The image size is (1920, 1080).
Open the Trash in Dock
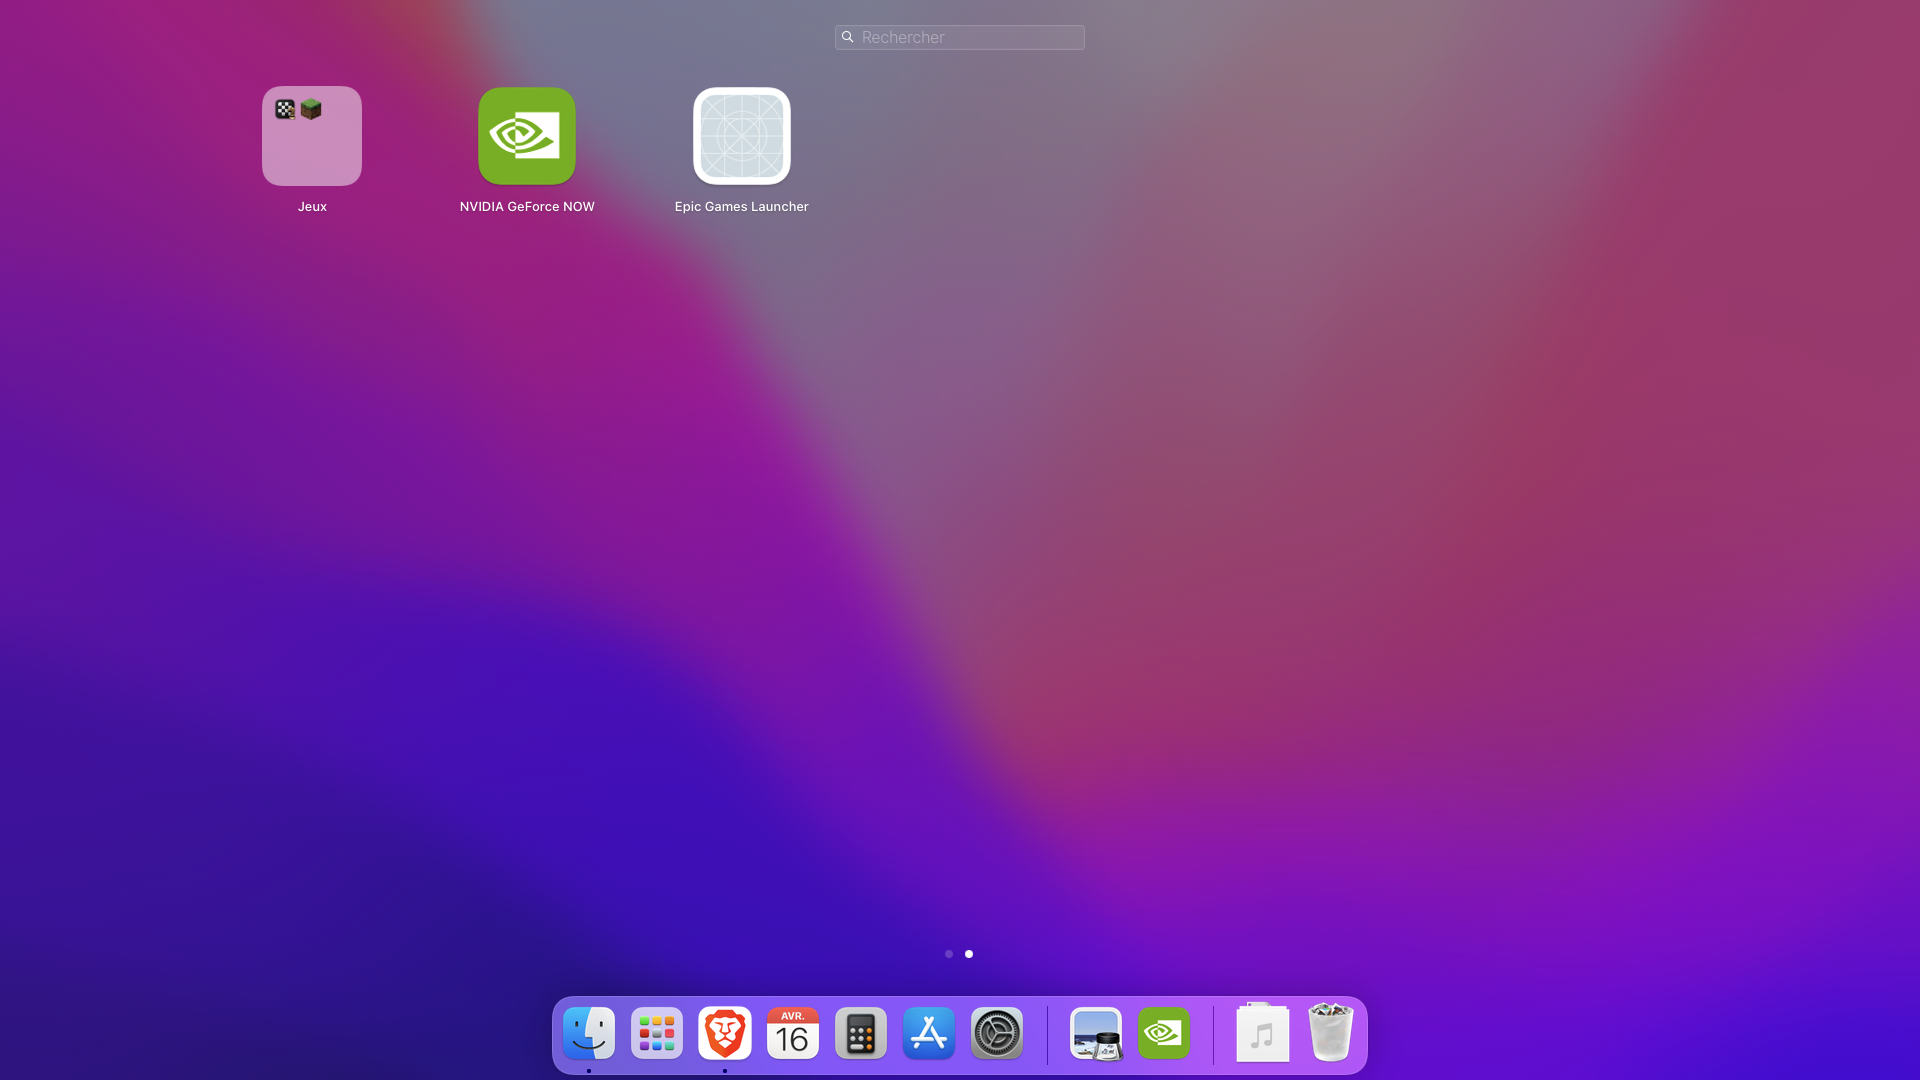(1330, 1033)
